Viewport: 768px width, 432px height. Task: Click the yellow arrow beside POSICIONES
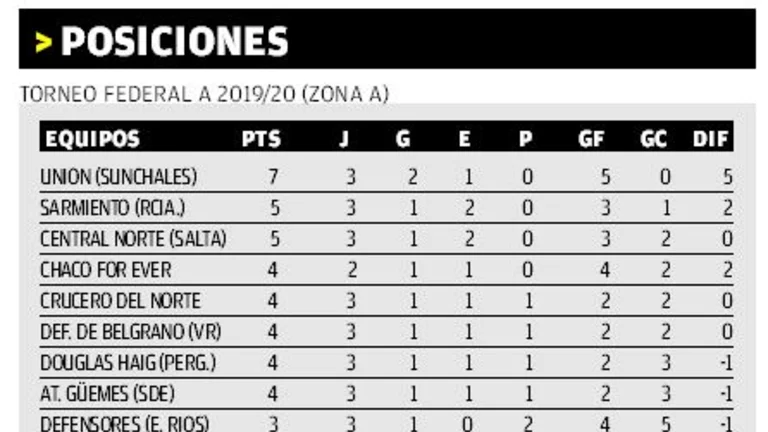44,43
